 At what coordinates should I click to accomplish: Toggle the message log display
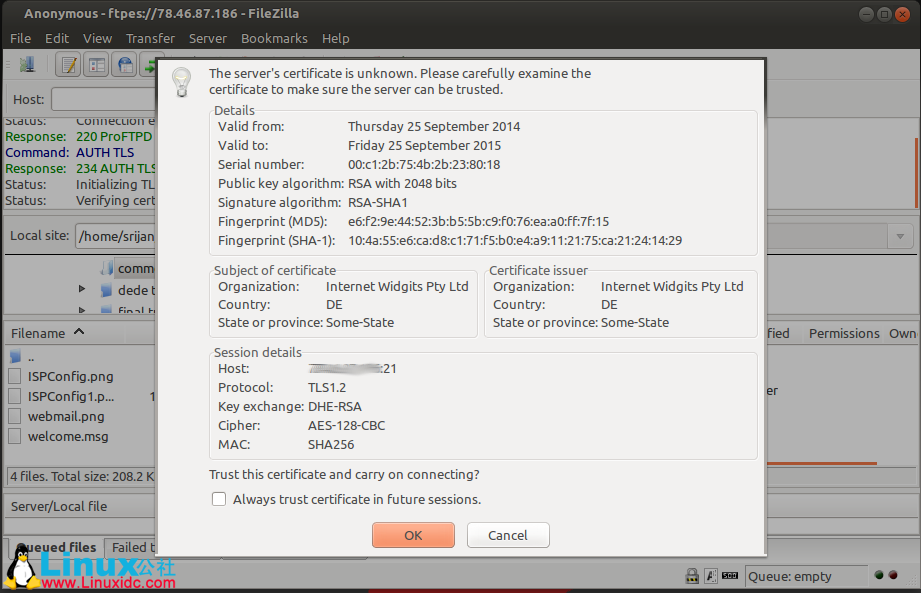point(68,63)
